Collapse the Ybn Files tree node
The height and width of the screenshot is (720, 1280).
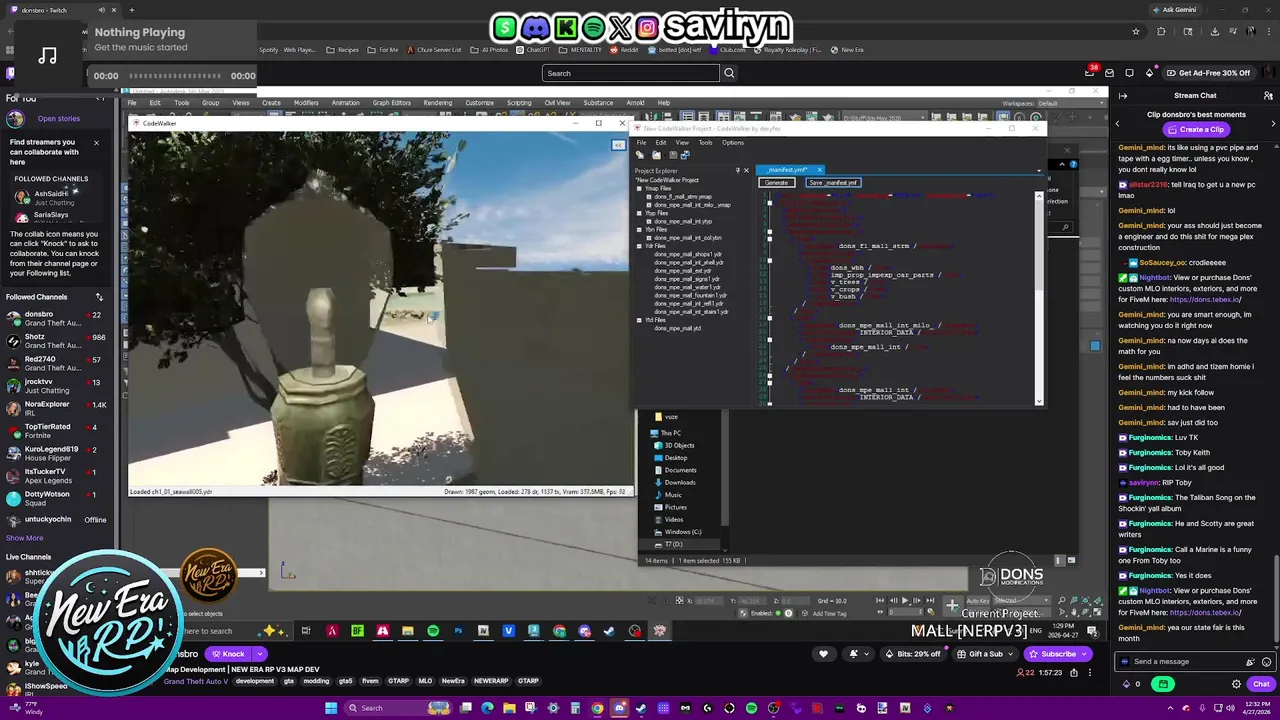[639, 230]
